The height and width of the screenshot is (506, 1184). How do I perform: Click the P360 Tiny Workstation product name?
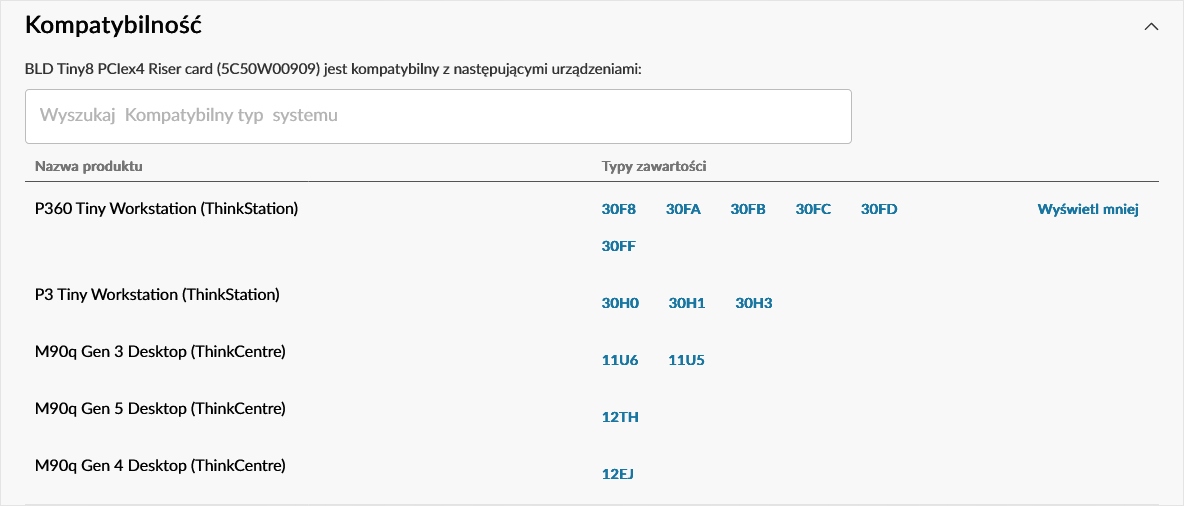click(x=166, y=209)
